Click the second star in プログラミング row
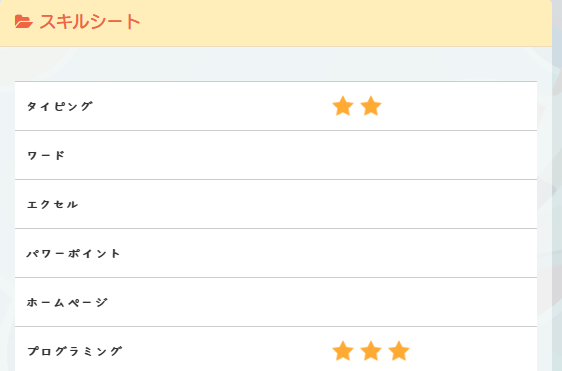This screenshot has height=371, width=562. click(x=371, y=351)
